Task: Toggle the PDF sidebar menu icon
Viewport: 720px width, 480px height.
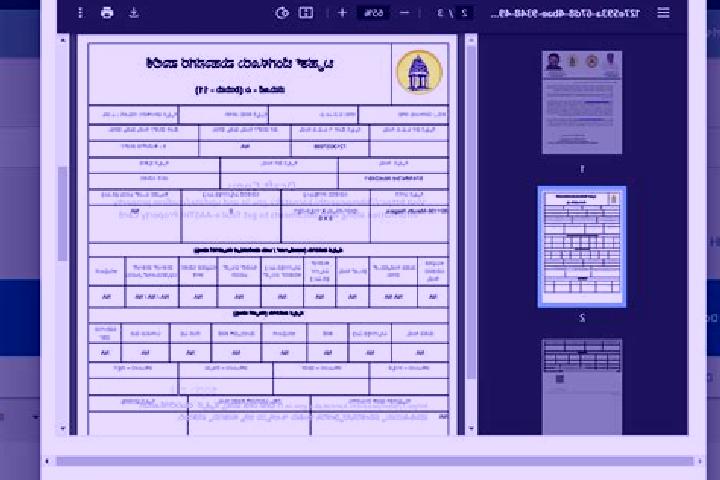Action: (x=663, y=12)
